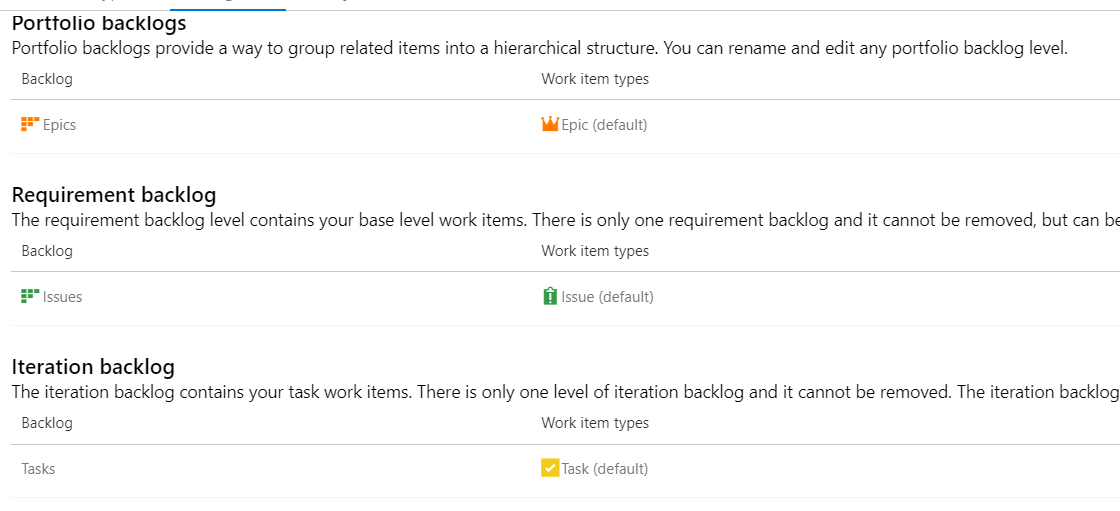Click the orange Epic crown icon
The image size is (1120, 511).
click(x=550, y=124)
